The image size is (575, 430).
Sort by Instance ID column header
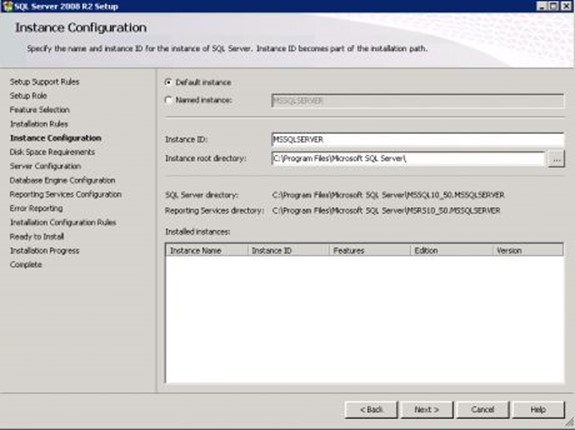(289, 250)
